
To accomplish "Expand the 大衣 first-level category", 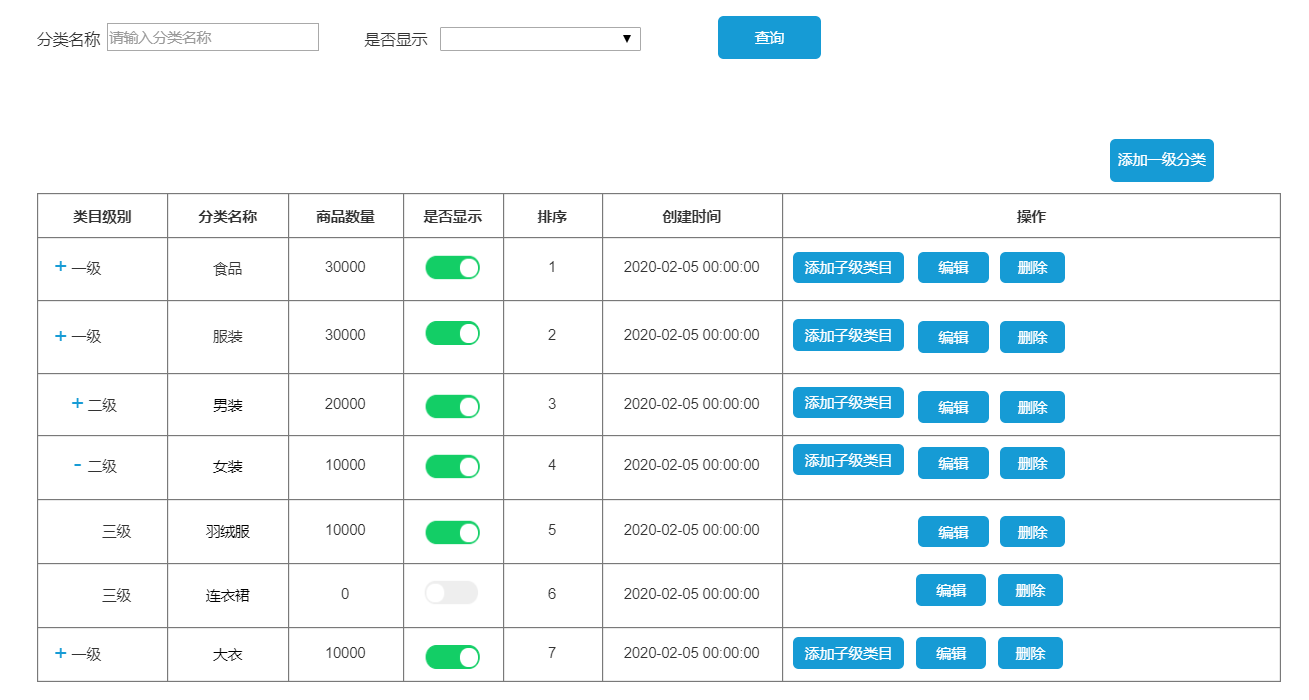I will point(60,653).
